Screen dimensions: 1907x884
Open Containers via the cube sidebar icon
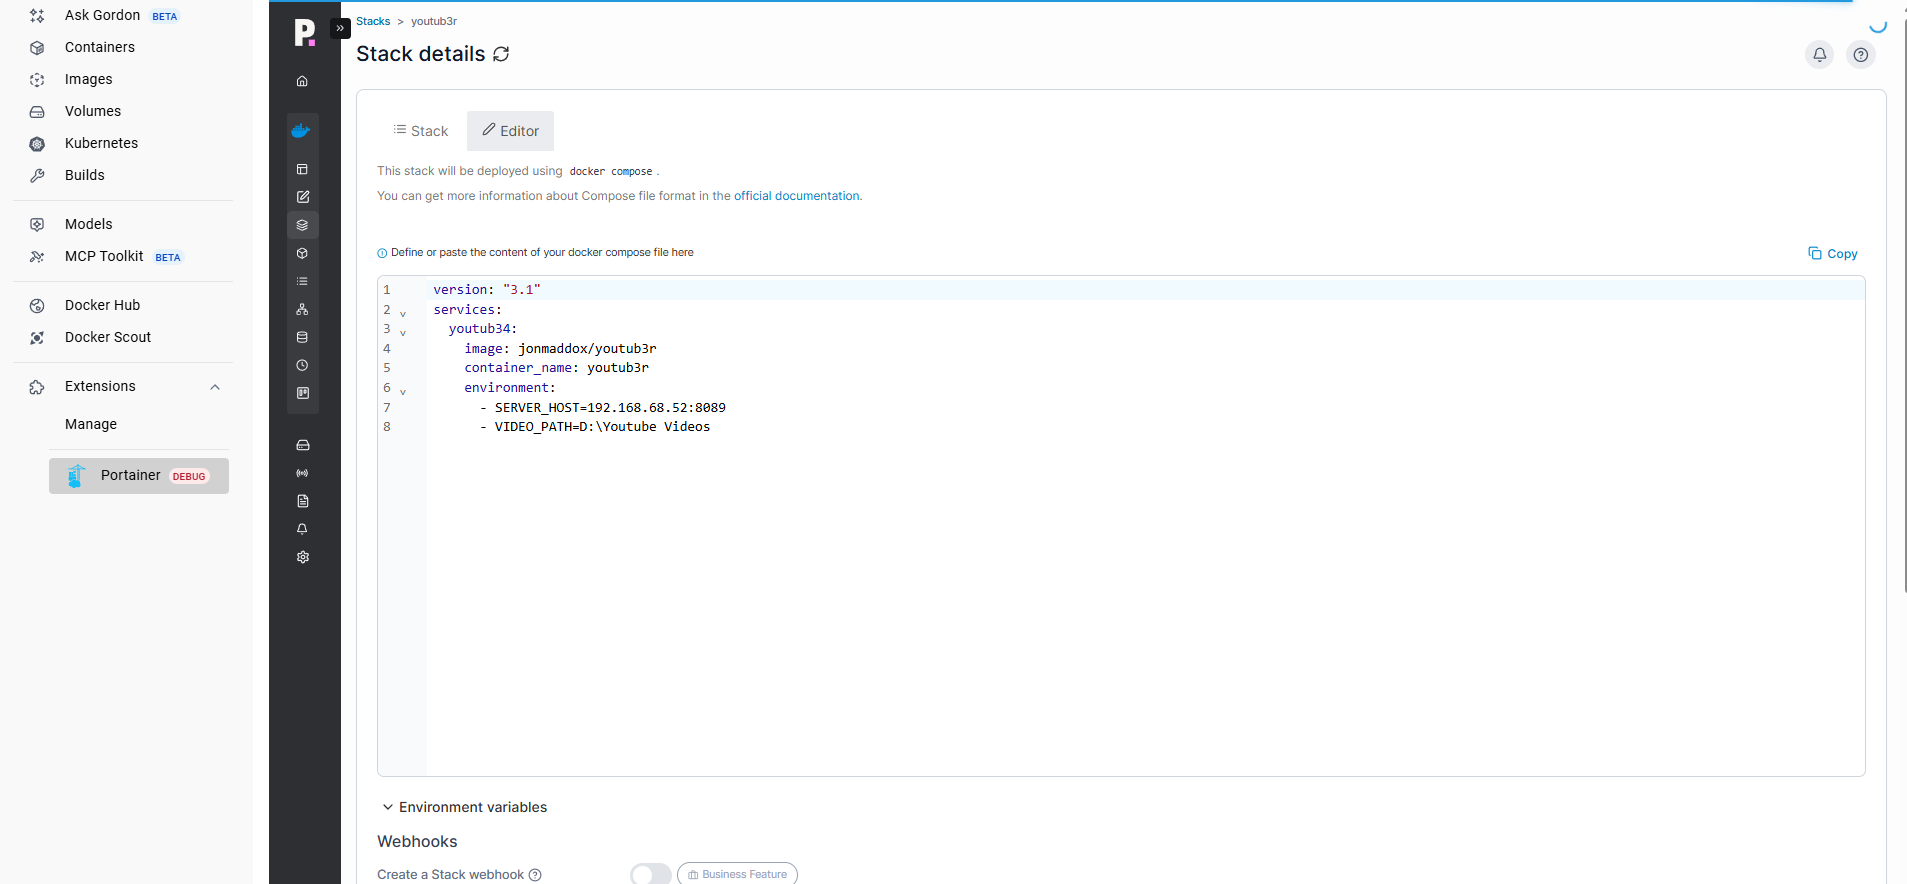pos(302,253)
